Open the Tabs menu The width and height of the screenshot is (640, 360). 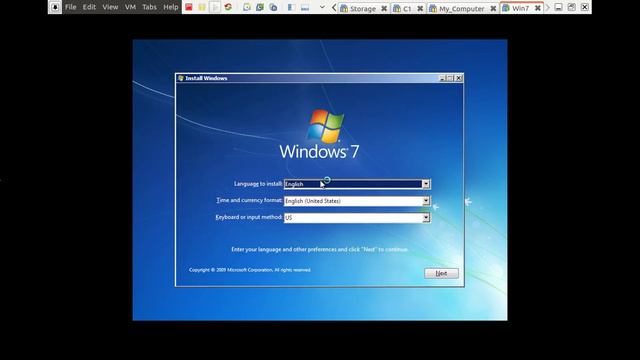(149, 7)
